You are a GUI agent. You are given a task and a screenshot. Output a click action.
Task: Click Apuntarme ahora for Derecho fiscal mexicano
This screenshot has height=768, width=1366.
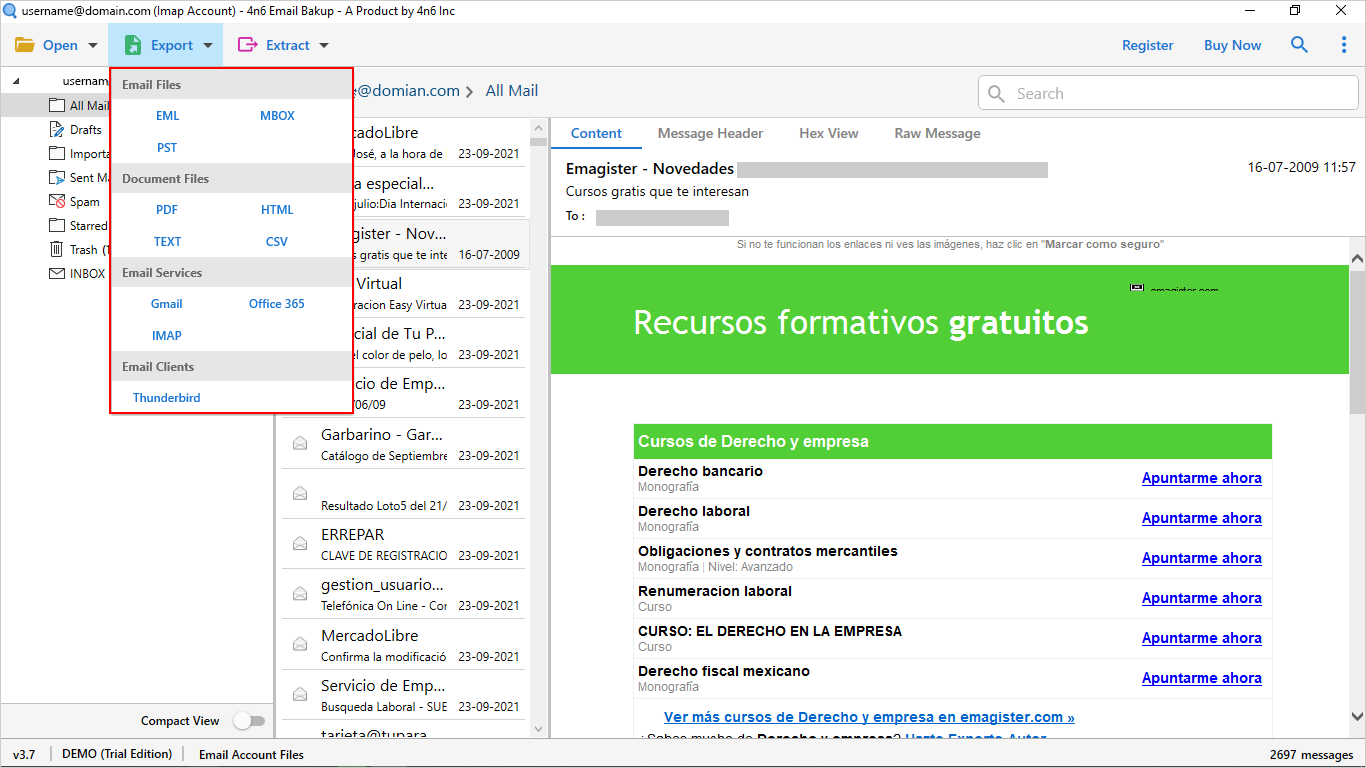pyautogui.click(x=1202, y=678)
